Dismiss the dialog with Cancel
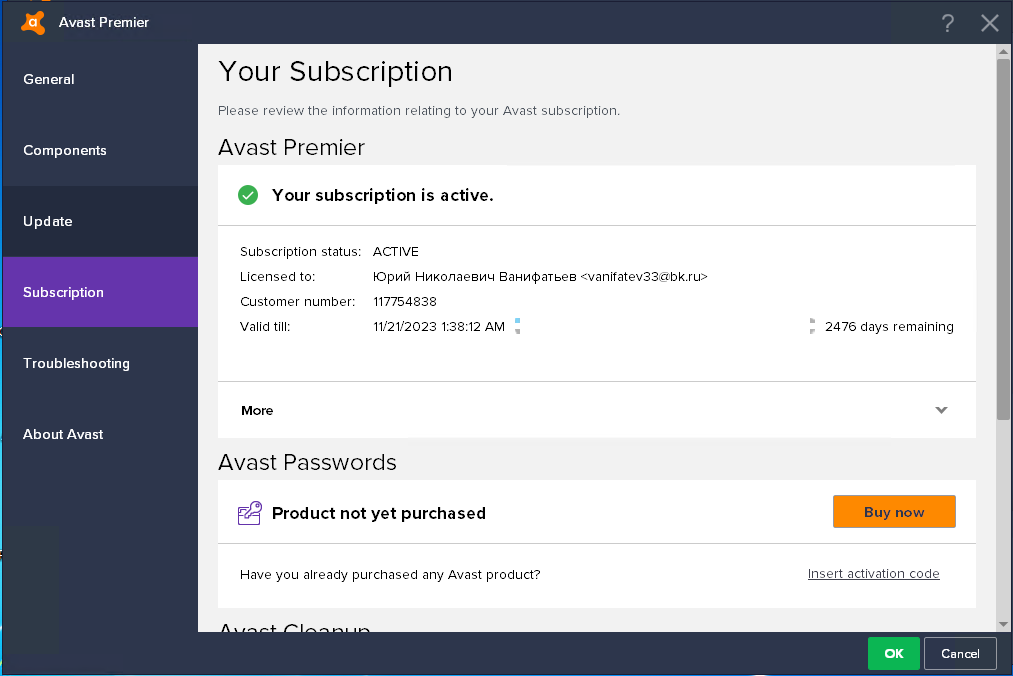1013x676 pixels. pyautogui.click(x=960, y=653)
